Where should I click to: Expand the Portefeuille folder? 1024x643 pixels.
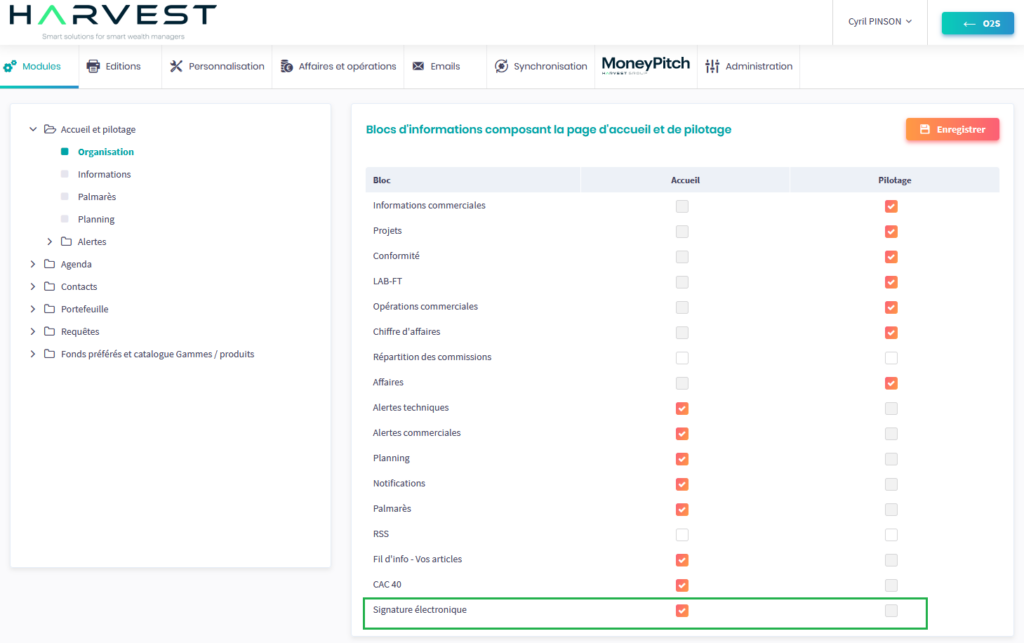pos(33,309)
